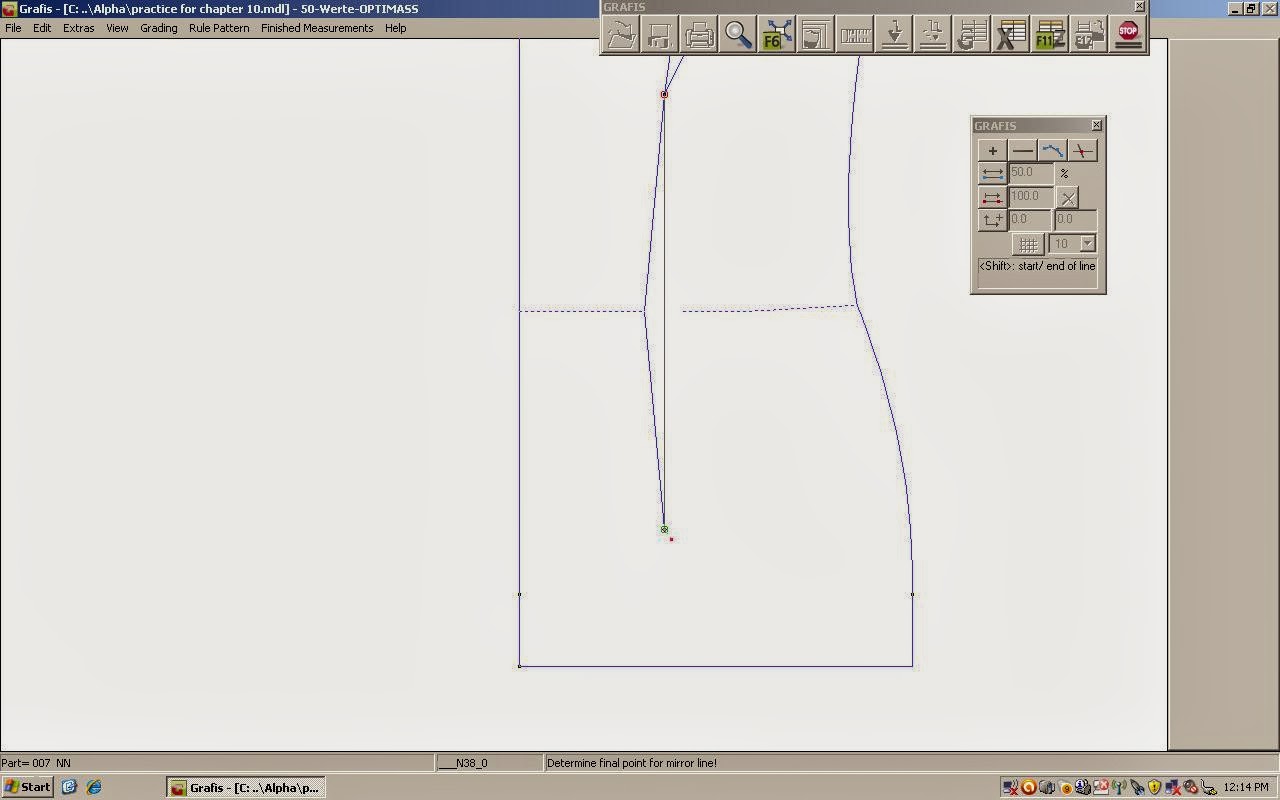1280x800 pixels.
Task: Click the yellow security shield tray icon
Action: tap(1154, 787)
